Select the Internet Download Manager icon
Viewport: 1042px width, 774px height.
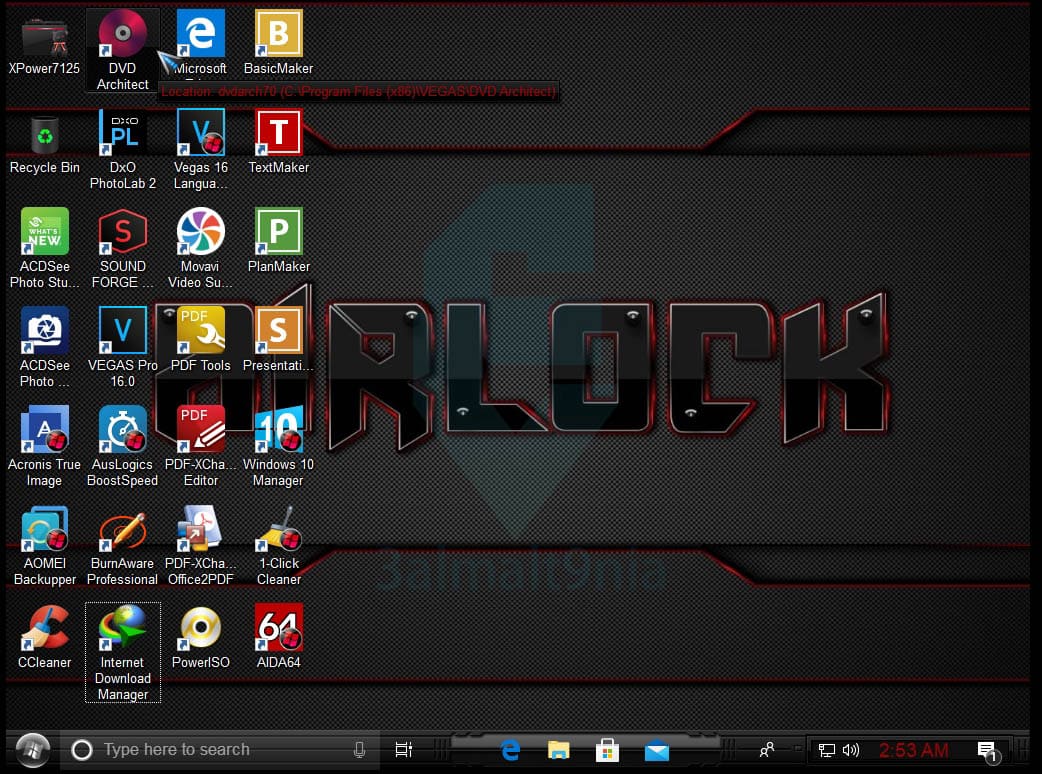[x=123, y=652]
